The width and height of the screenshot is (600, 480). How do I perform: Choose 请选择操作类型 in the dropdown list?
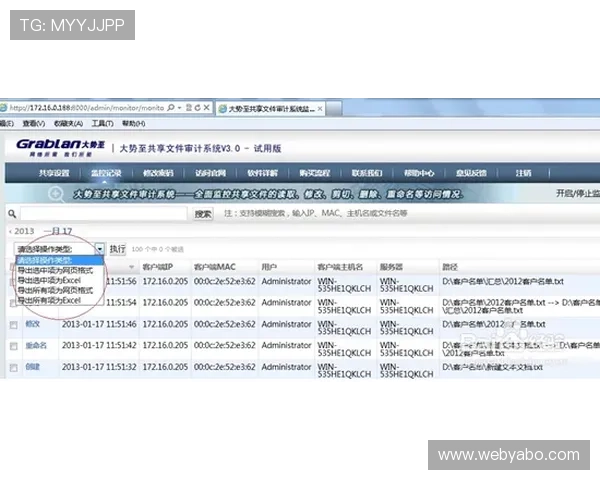(59, 261)
